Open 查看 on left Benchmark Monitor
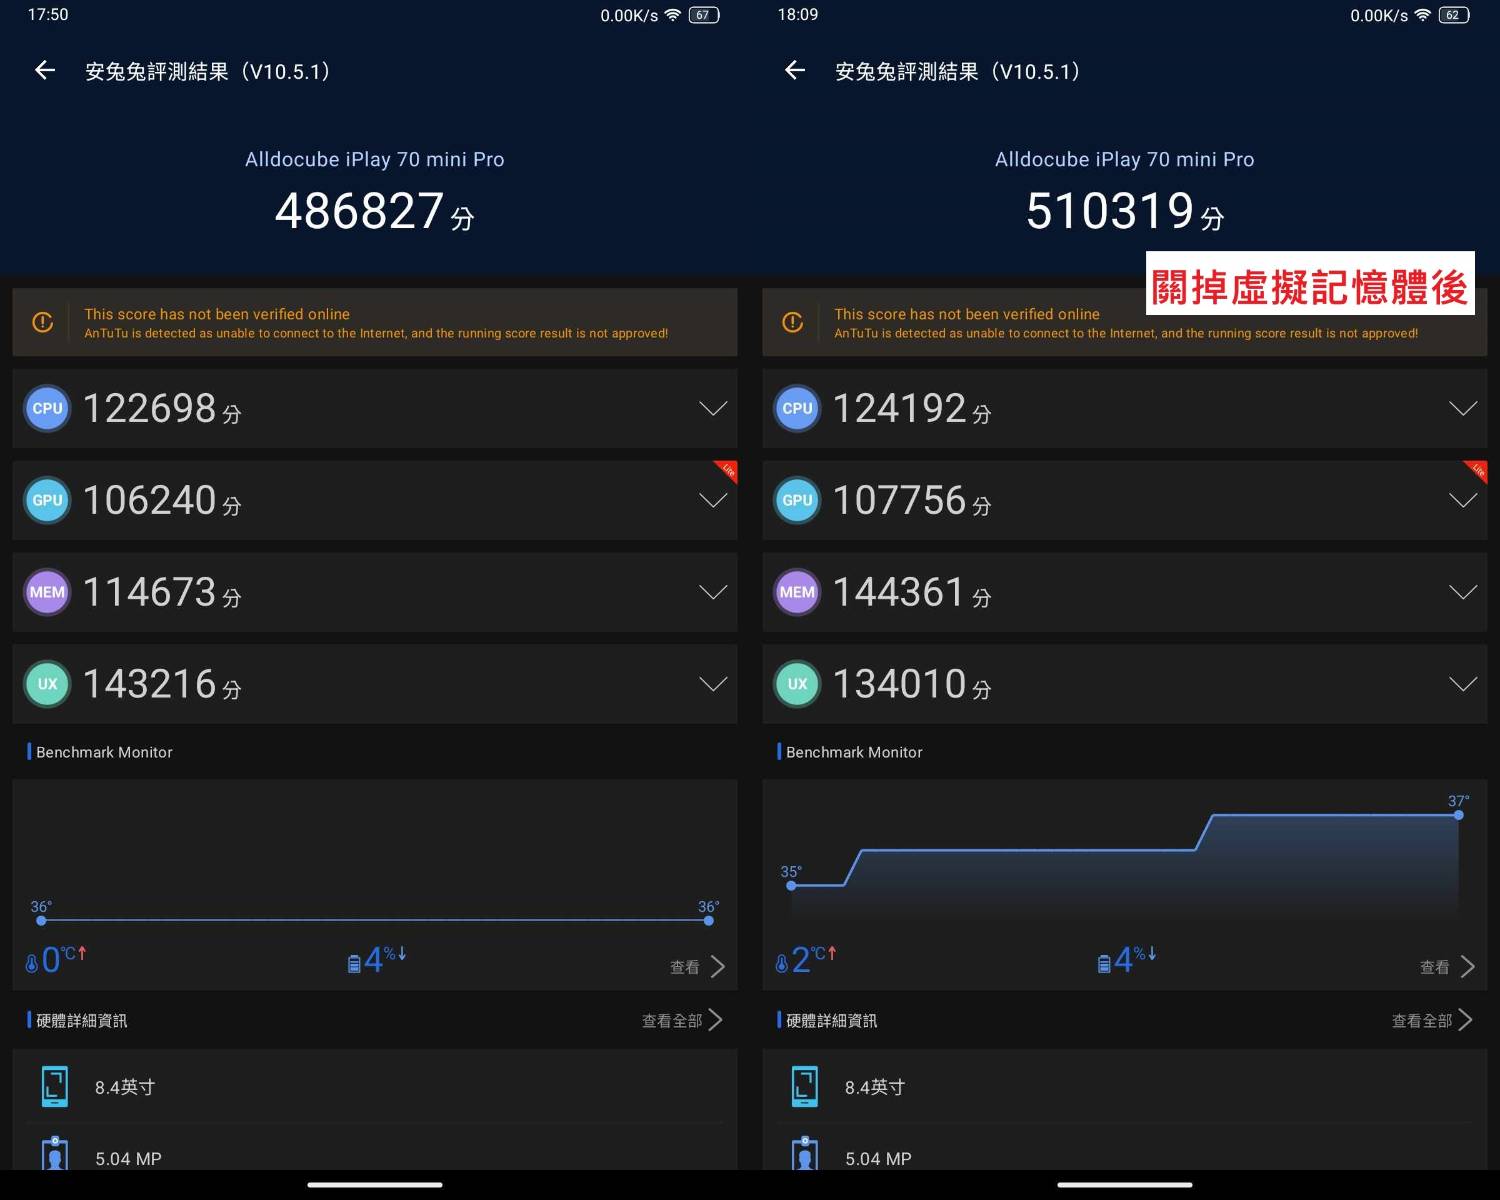This screenshot has height=1200, width=1500. tap(698, 967)
